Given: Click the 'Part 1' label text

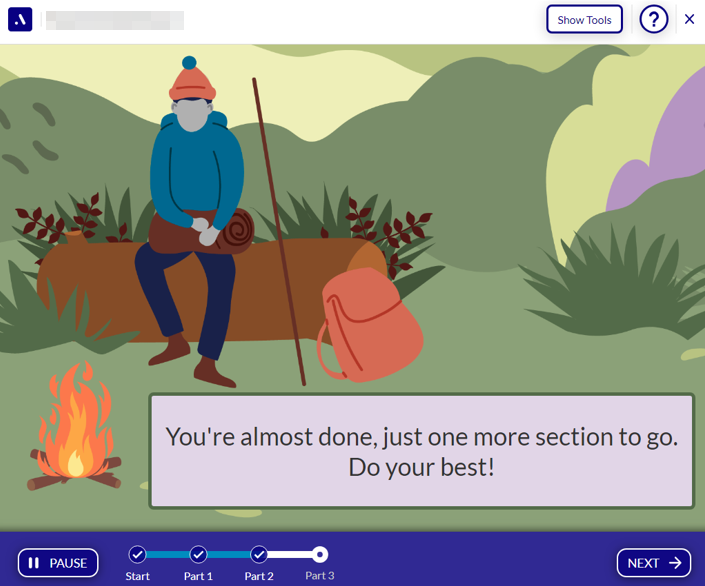Looking at the screenshot, I should click(x=198, y=576).
